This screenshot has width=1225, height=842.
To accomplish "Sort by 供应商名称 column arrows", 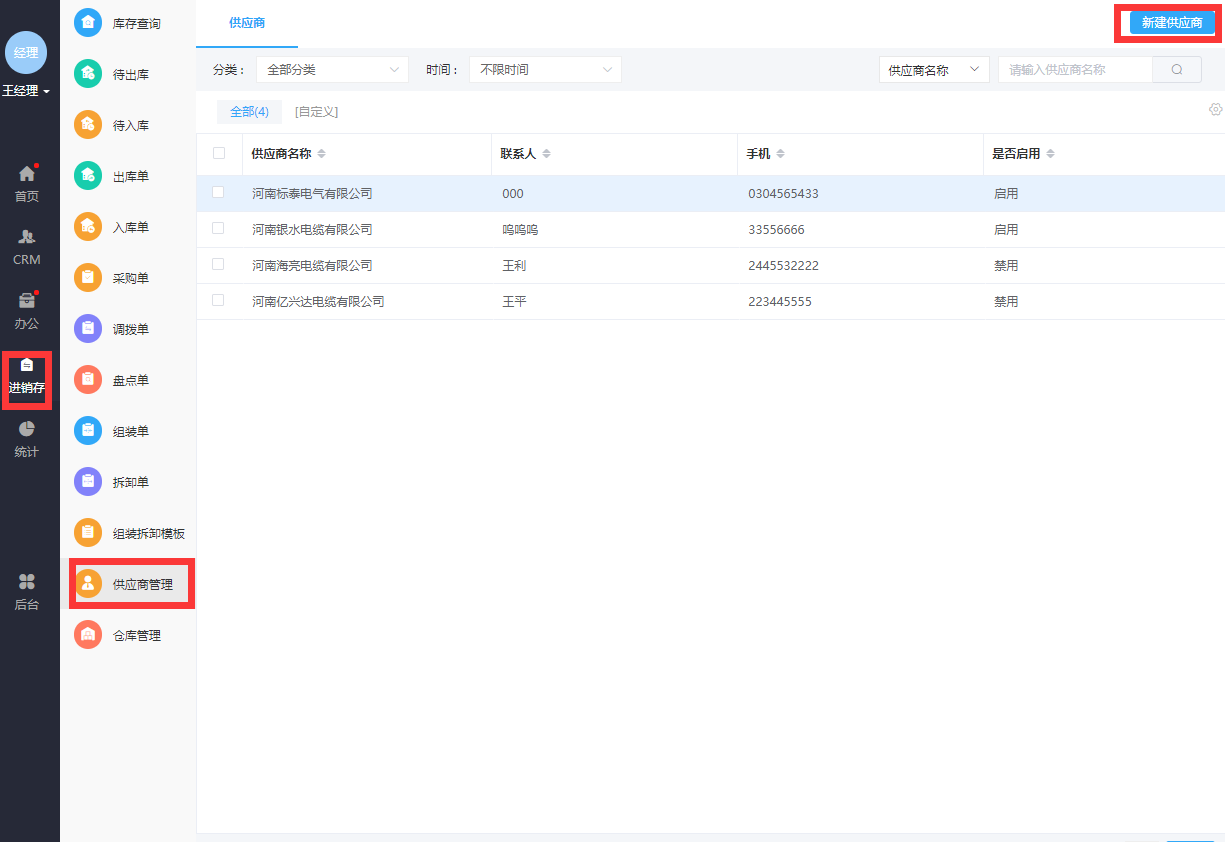I will pos(321,154).
